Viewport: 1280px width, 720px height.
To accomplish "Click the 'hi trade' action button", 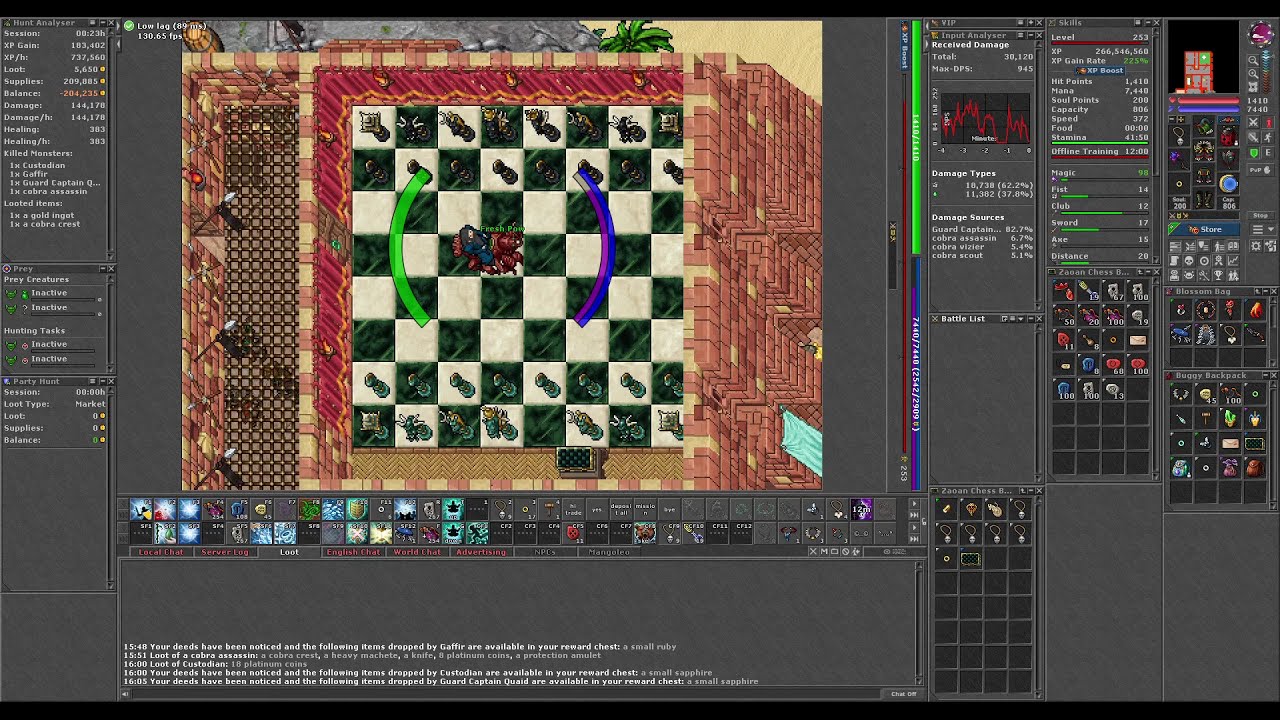I will (574, 509).
